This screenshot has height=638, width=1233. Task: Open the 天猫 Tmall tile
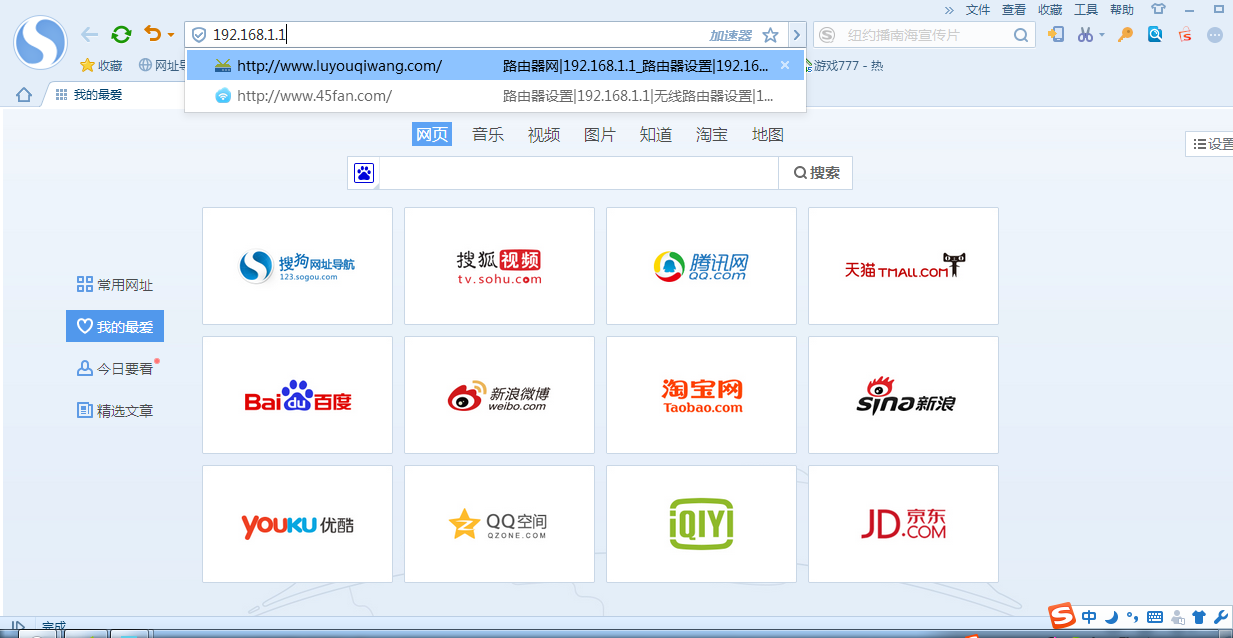pos(903,266)
